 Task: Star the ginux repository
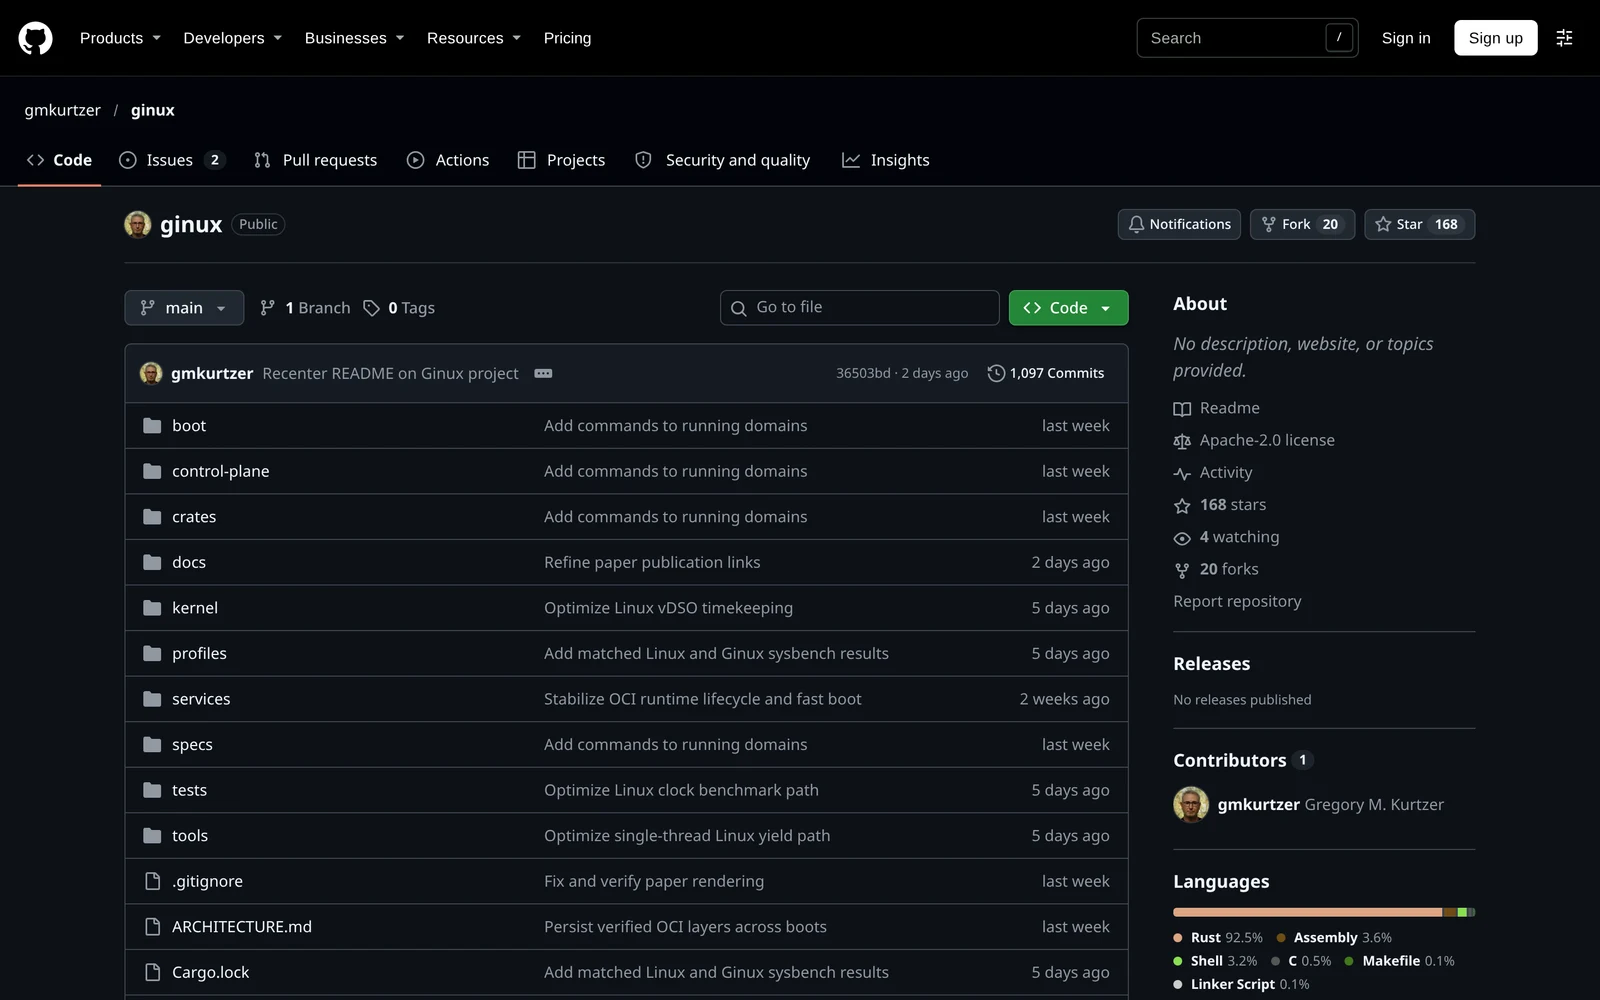[1419, 224]
